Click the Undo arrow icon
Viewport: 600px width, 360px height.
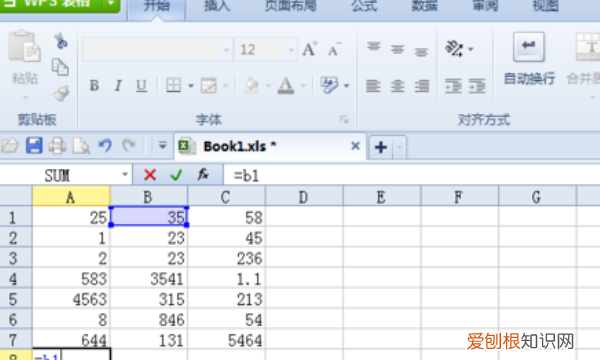105,145
